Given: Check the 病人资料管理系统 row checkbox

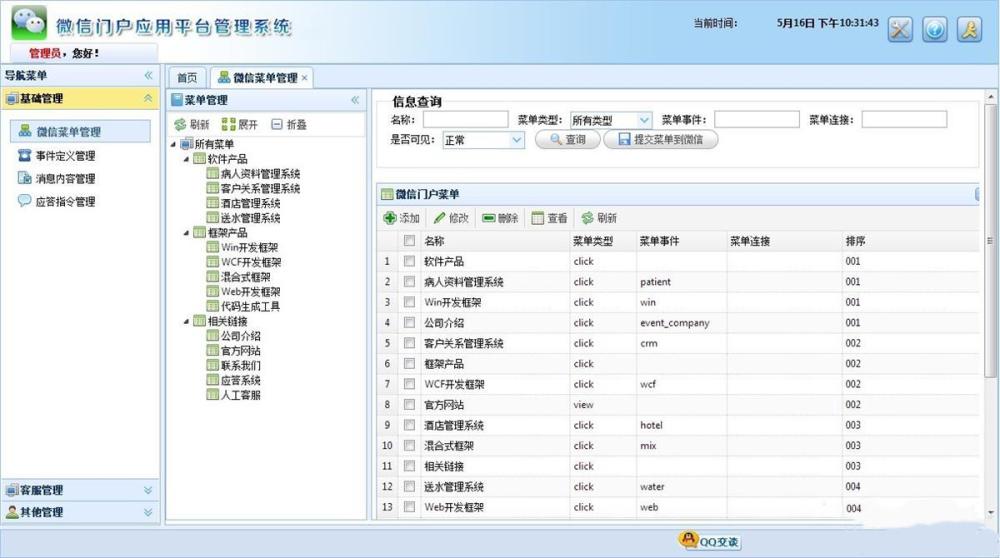Looking at the screenshot, I should click(x=409, y=281).
